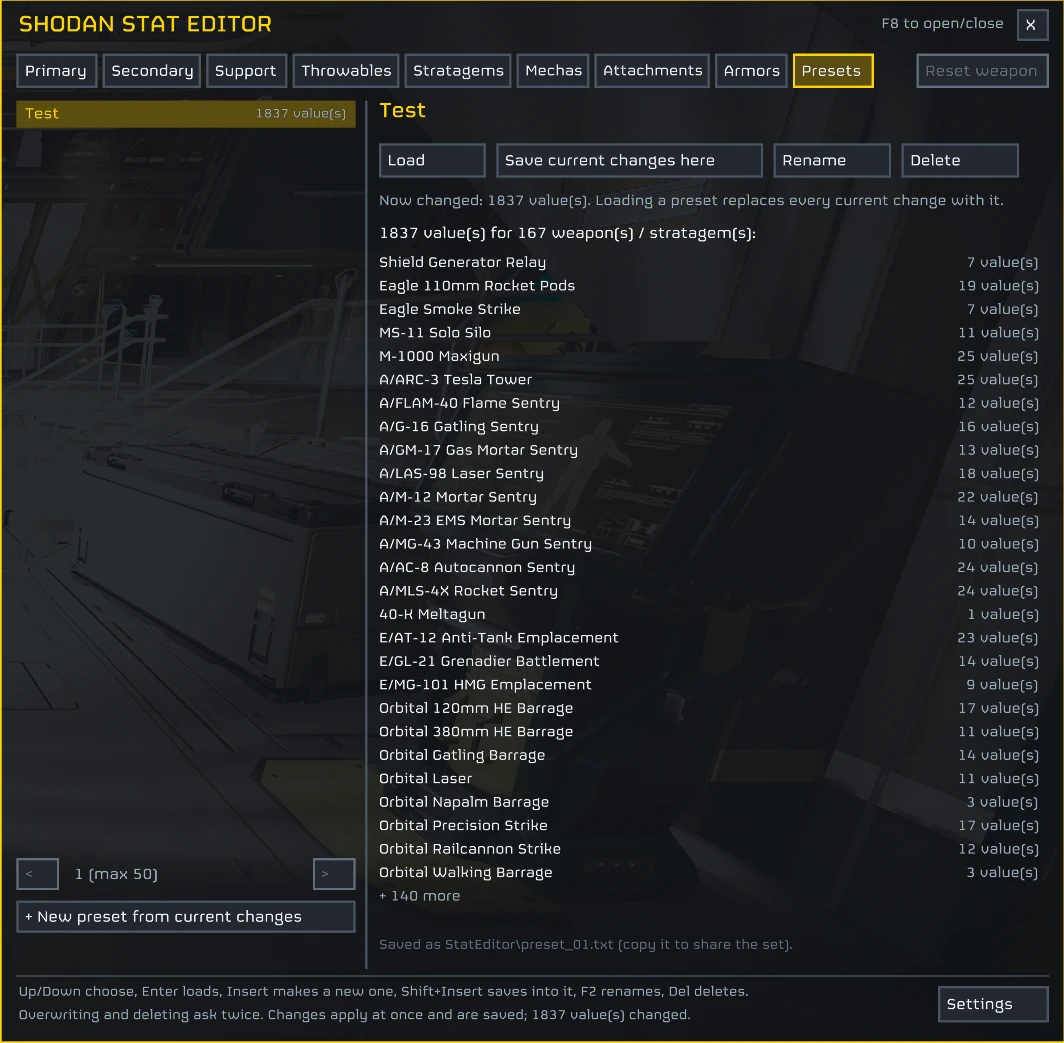
Task: Rename the Test preset
Action: tap(831, 160)
